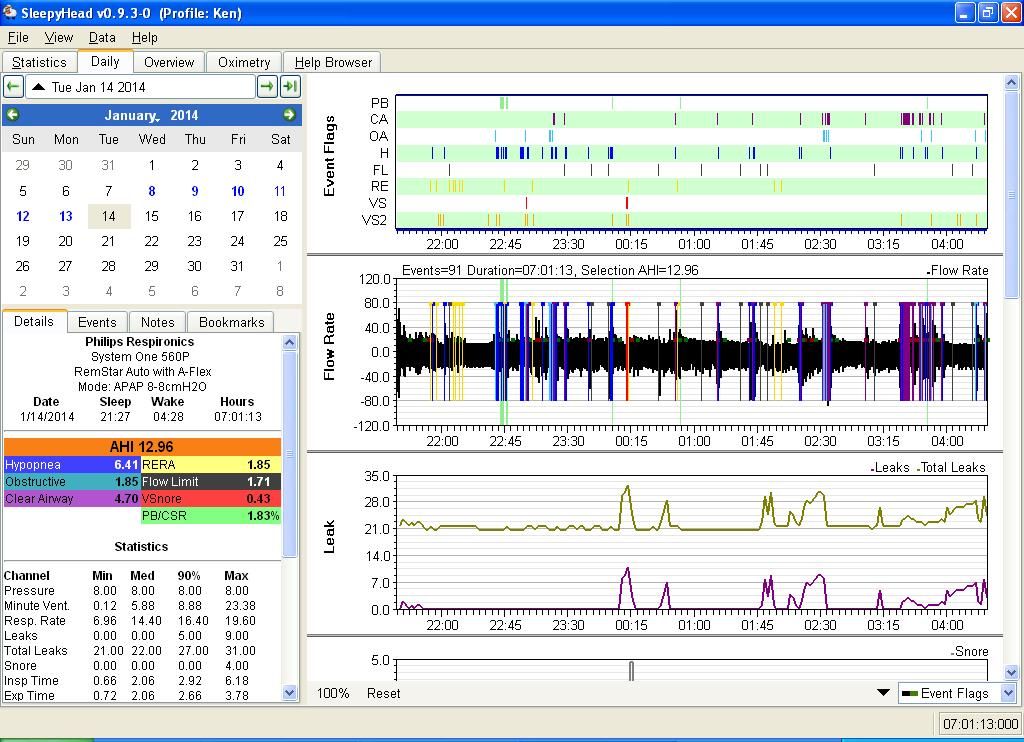Open the January month dropdown in calendar
1024x742 pixels.
tap(131, 116)
